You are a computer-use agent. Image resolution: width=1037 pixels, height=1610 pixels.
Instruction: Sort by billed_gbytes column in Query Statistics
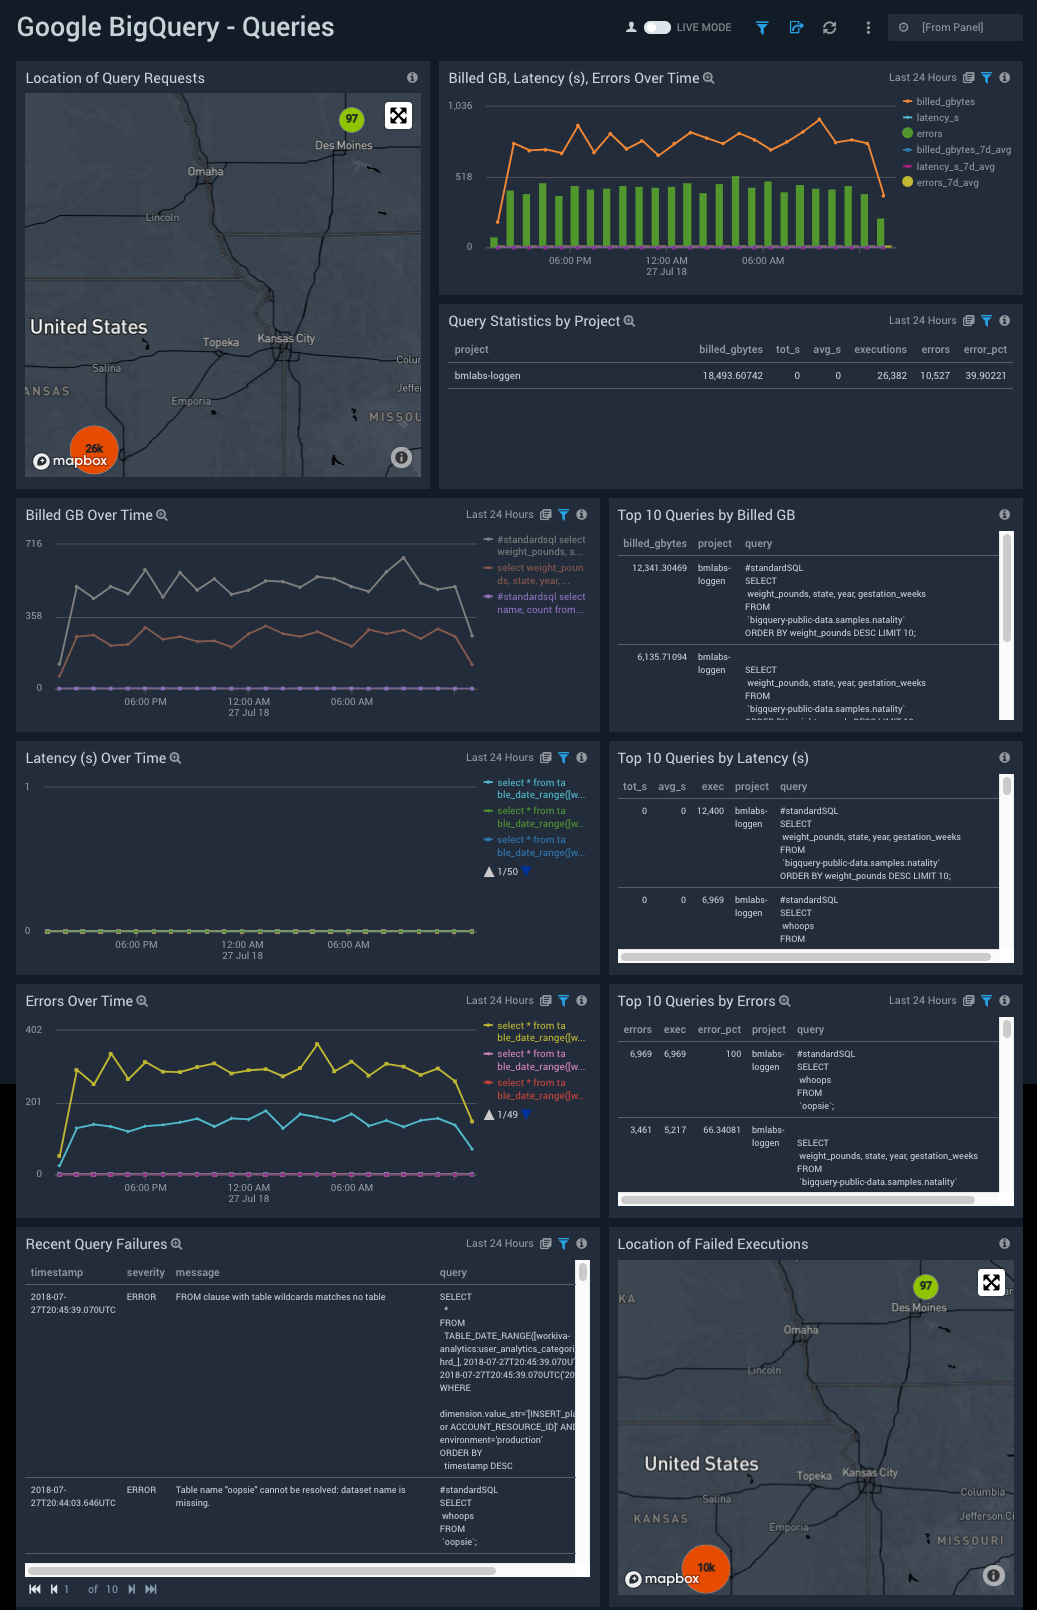730,350
